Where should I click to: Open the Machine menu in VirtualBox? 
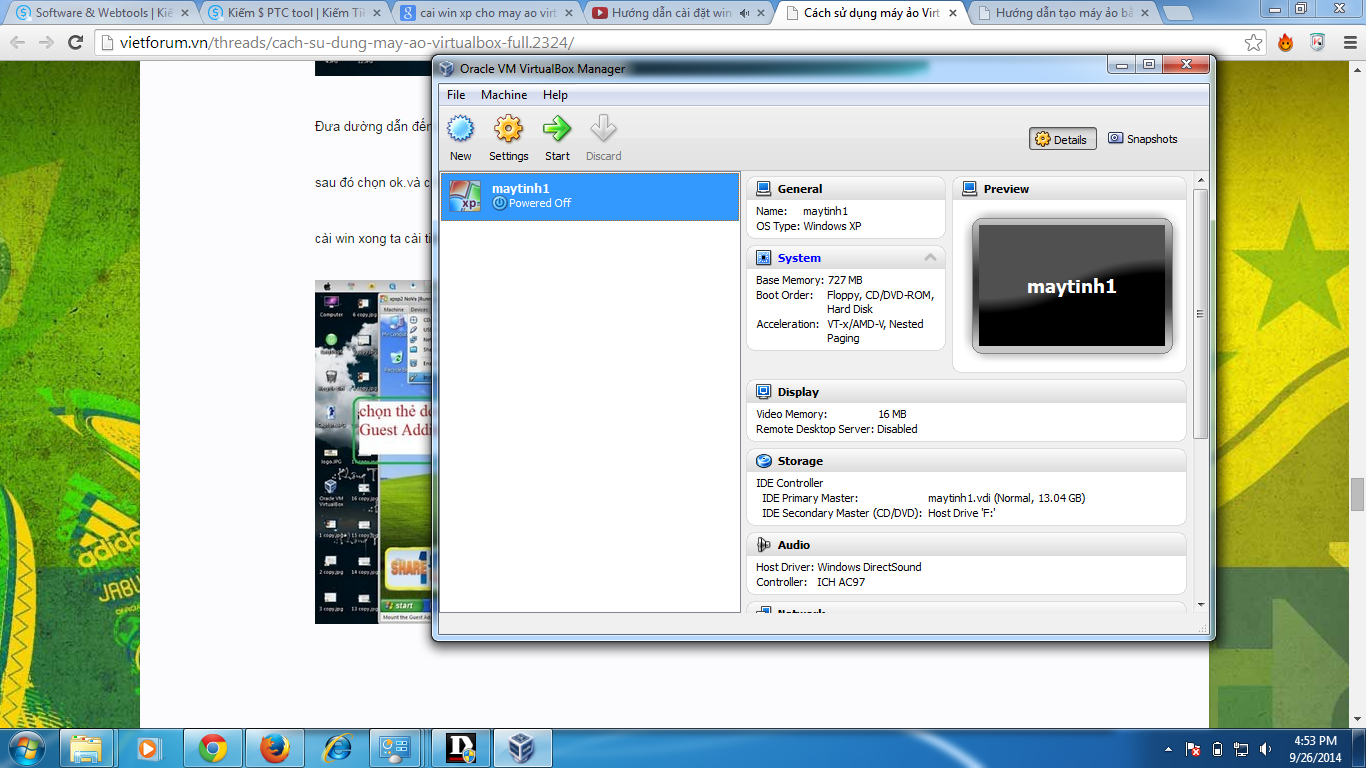pyautogui.click(x=504, y=95)
